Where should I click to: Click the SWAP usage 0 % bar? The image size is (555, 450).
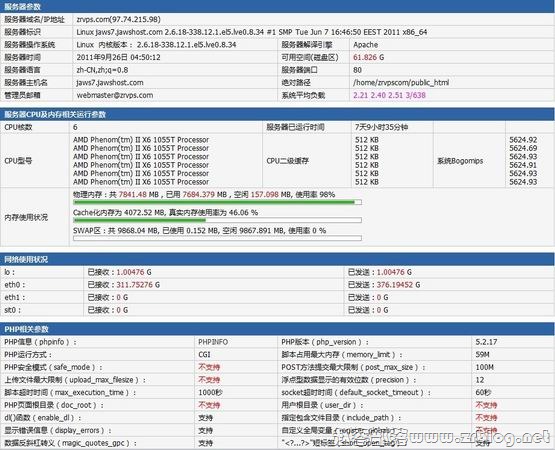217,238
